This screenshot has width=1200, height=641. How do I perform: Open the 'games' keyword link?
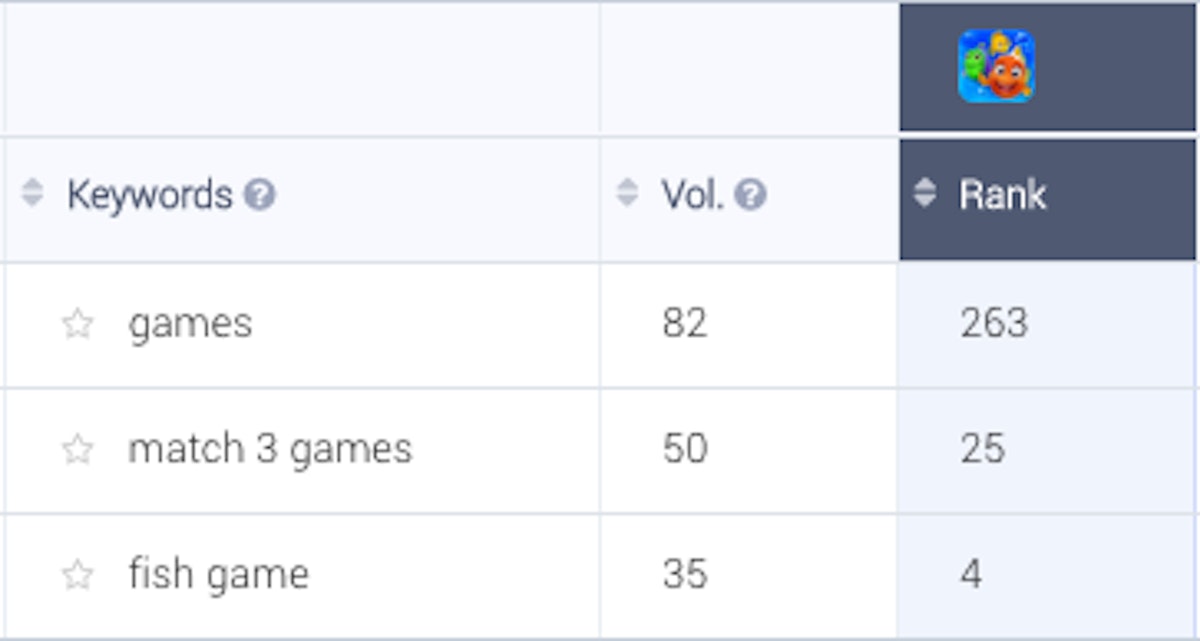[190, 324]
